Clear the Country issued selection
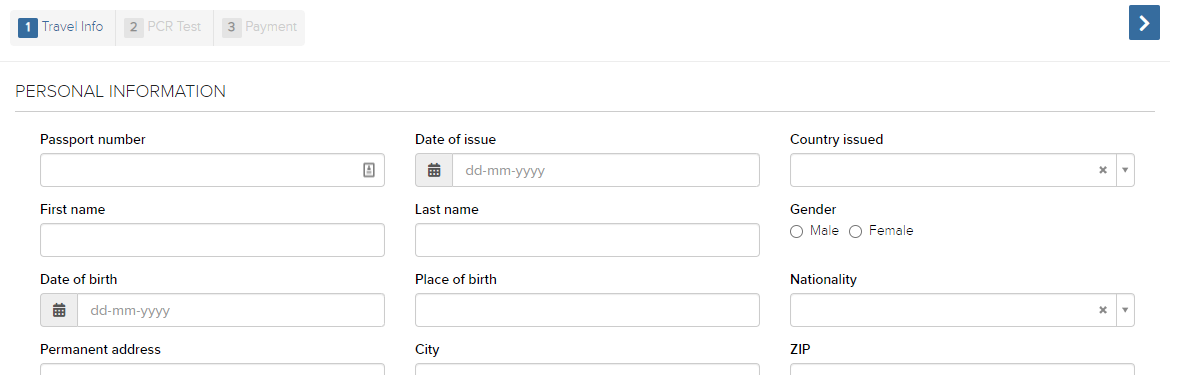1178x375 pixels. tap(1103, 171)
